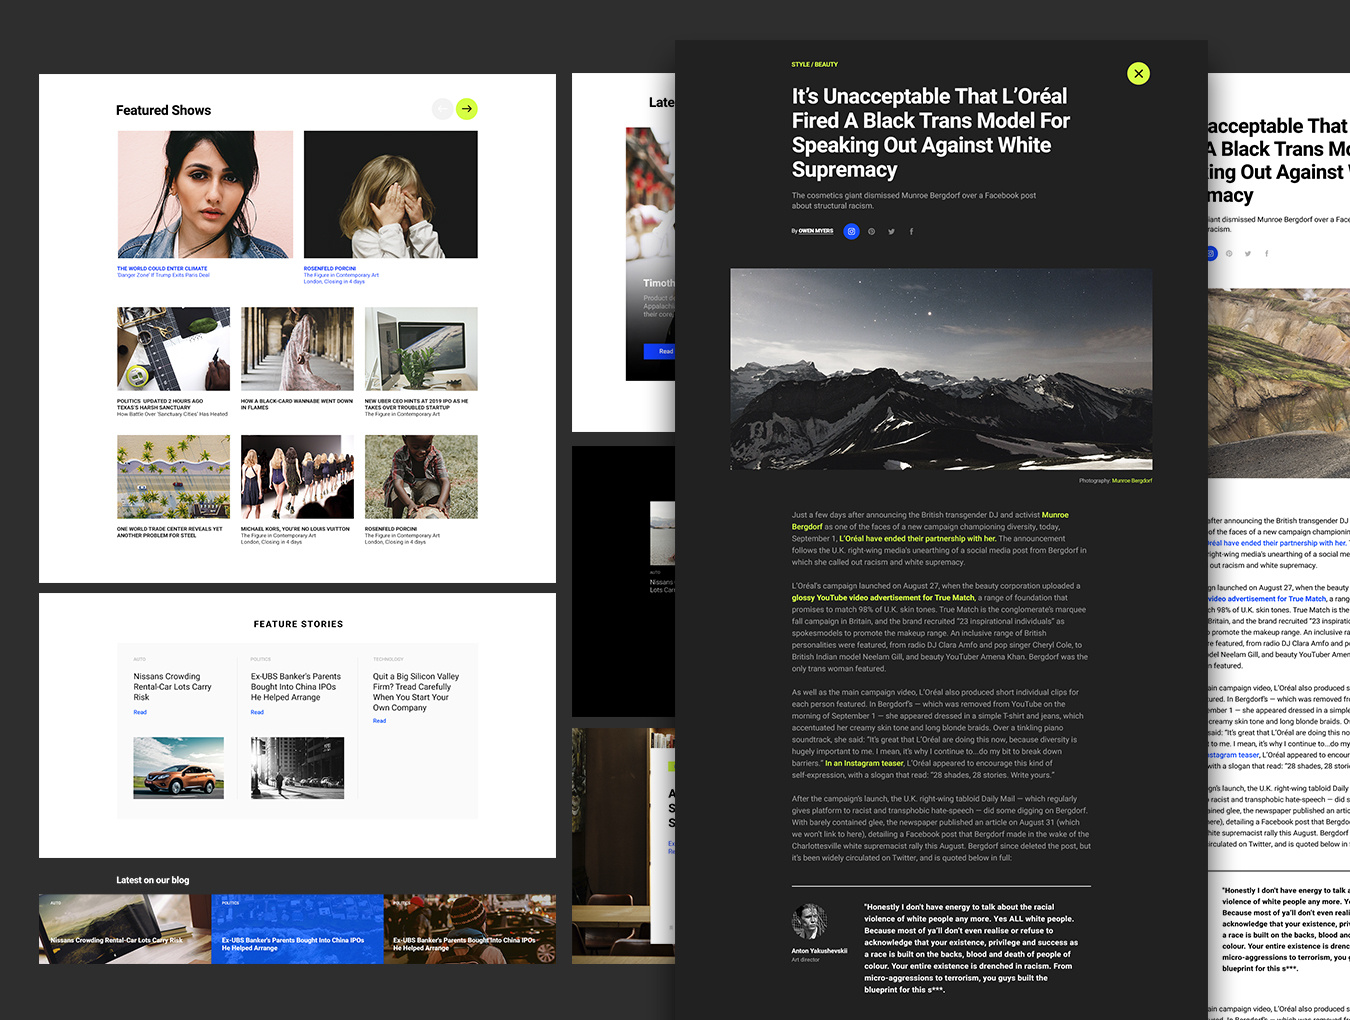Open 'In an Instagram teaser' green link

coord(864,763)
